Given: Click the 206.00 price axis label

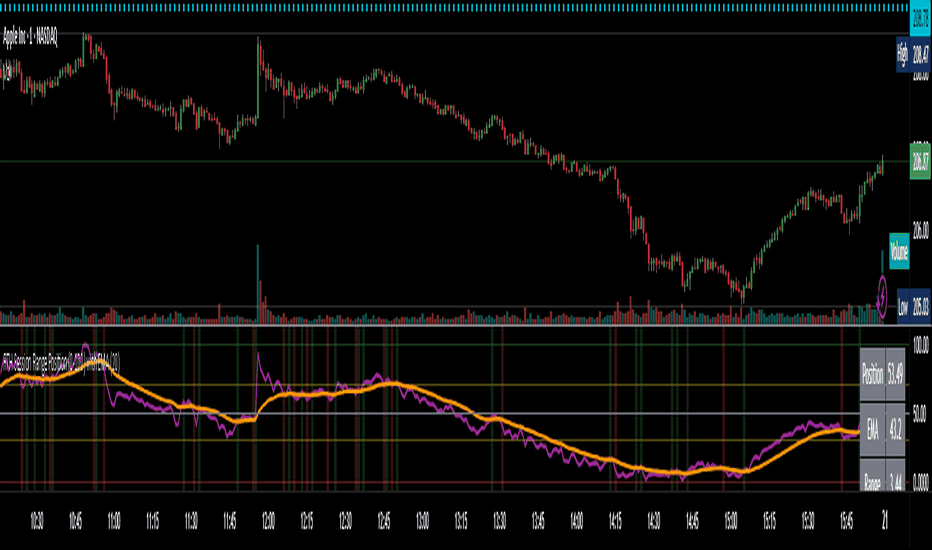Looking at the screenshot, I should pyautogui.click(x=920, y=228).
